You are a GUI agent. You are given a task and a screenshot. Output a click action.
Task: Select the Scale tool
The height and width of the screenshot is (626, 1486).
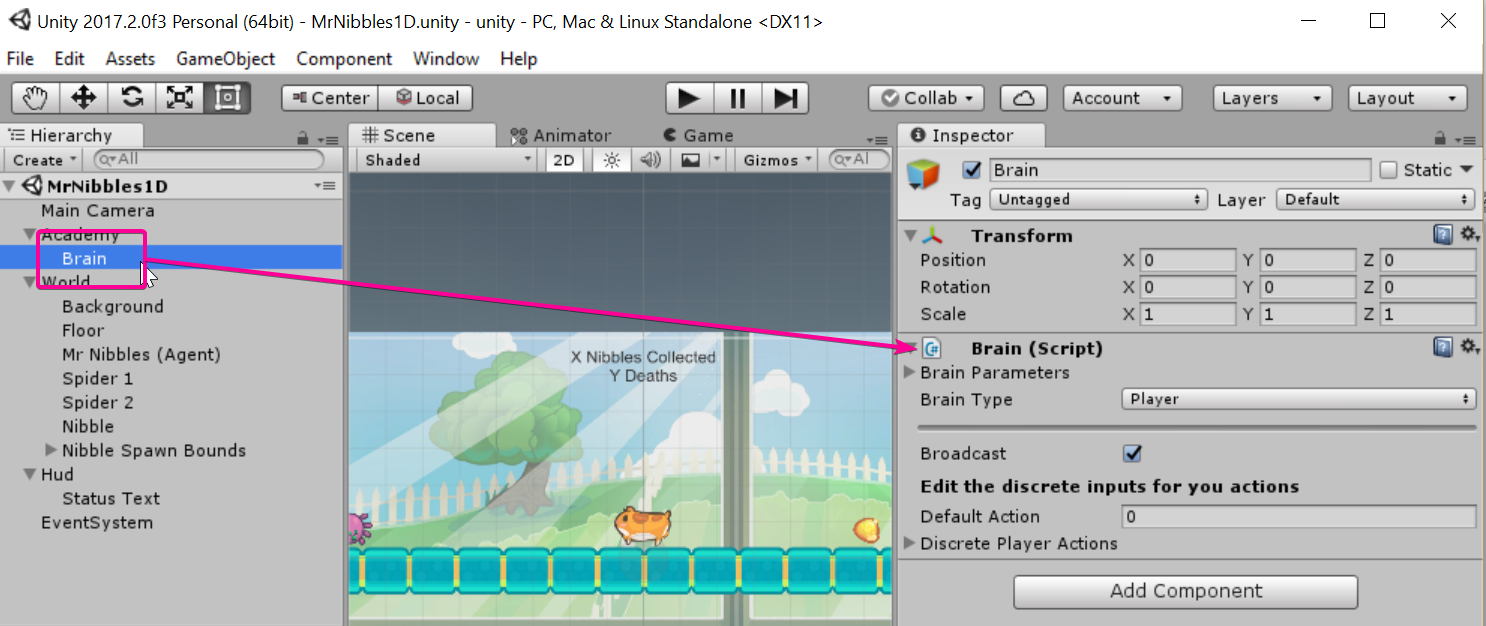point(180,98)
